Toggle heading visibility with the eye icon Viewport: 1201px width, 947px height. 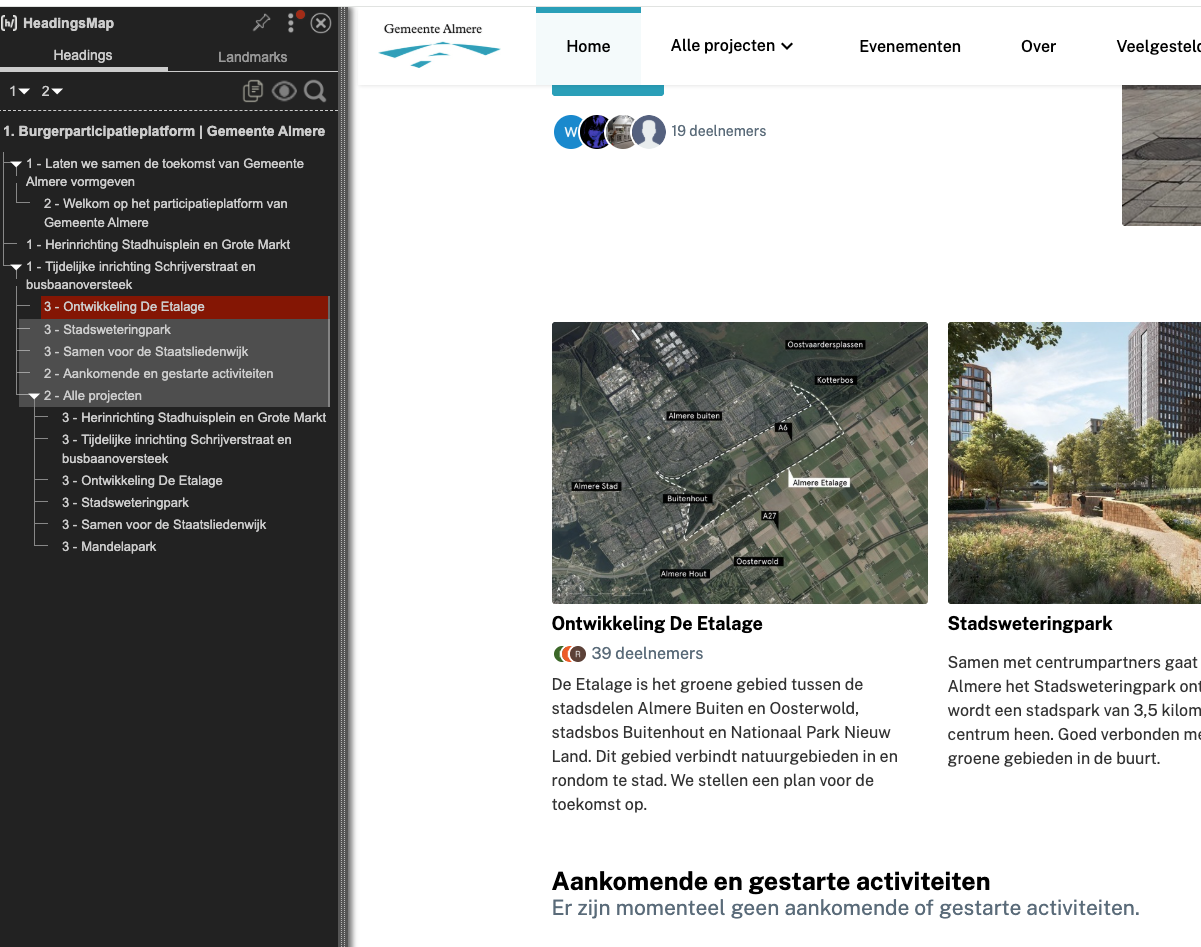[284, 92]
